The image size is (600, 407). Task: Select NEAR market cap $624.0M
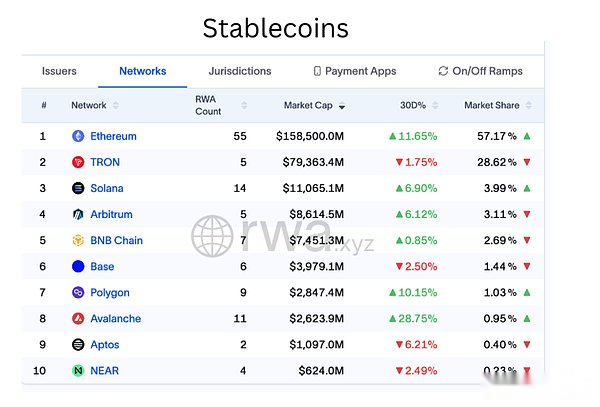[321, 371]
